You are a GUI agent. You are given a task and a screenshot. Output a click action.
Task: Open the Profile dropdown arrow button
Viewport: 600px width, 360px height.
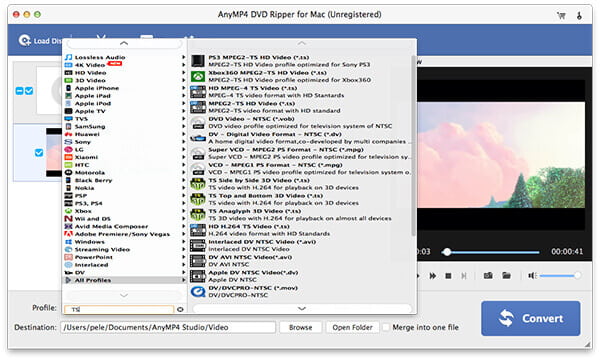click(x=180, y=309)
